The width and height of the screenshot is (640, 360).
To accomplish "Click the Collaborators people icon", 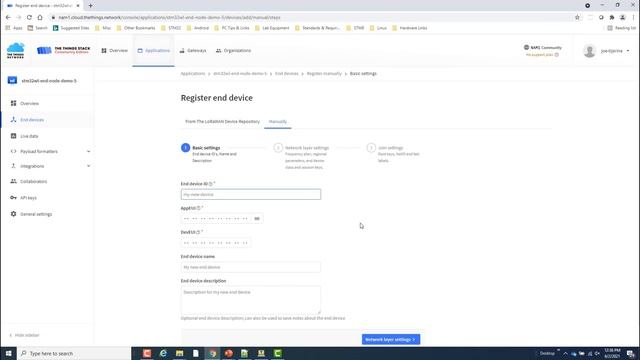I will (13, 181).
